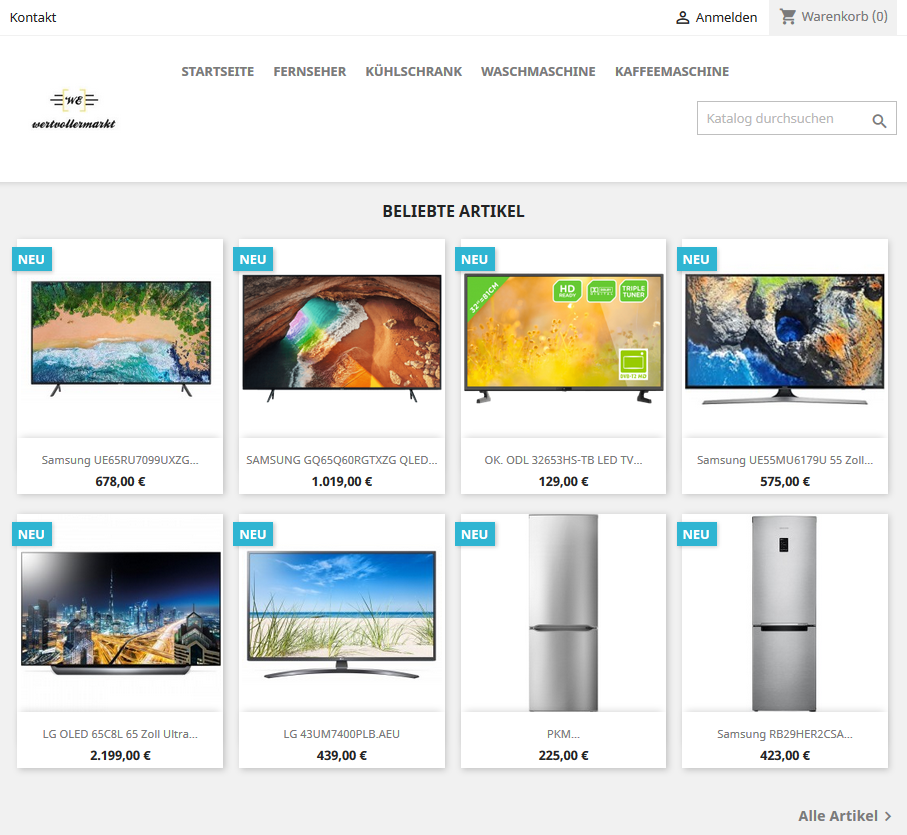
Task: Open the Fernseher category
Action: tap(309, 72)
